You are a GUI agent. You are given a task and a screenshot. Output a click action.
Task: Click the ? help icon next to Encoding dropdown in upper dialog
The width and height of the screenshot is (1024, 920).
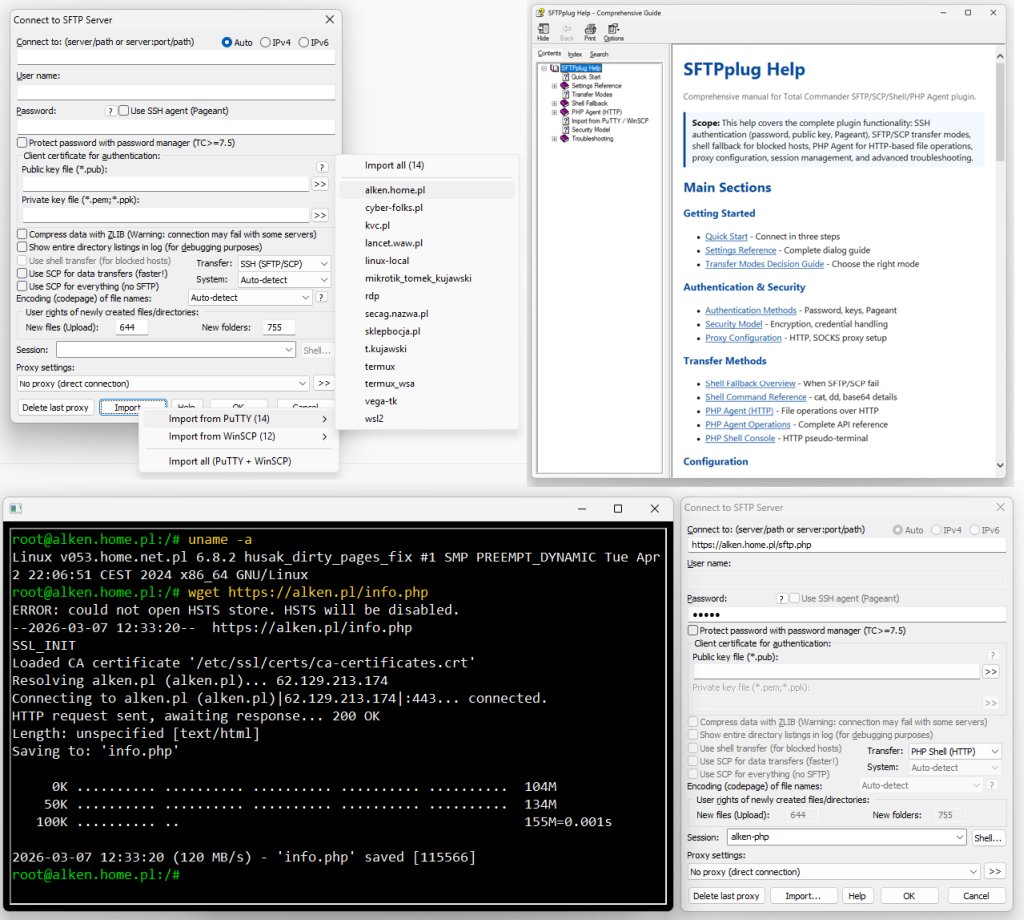pyautogui.click(x=321, y=298)
